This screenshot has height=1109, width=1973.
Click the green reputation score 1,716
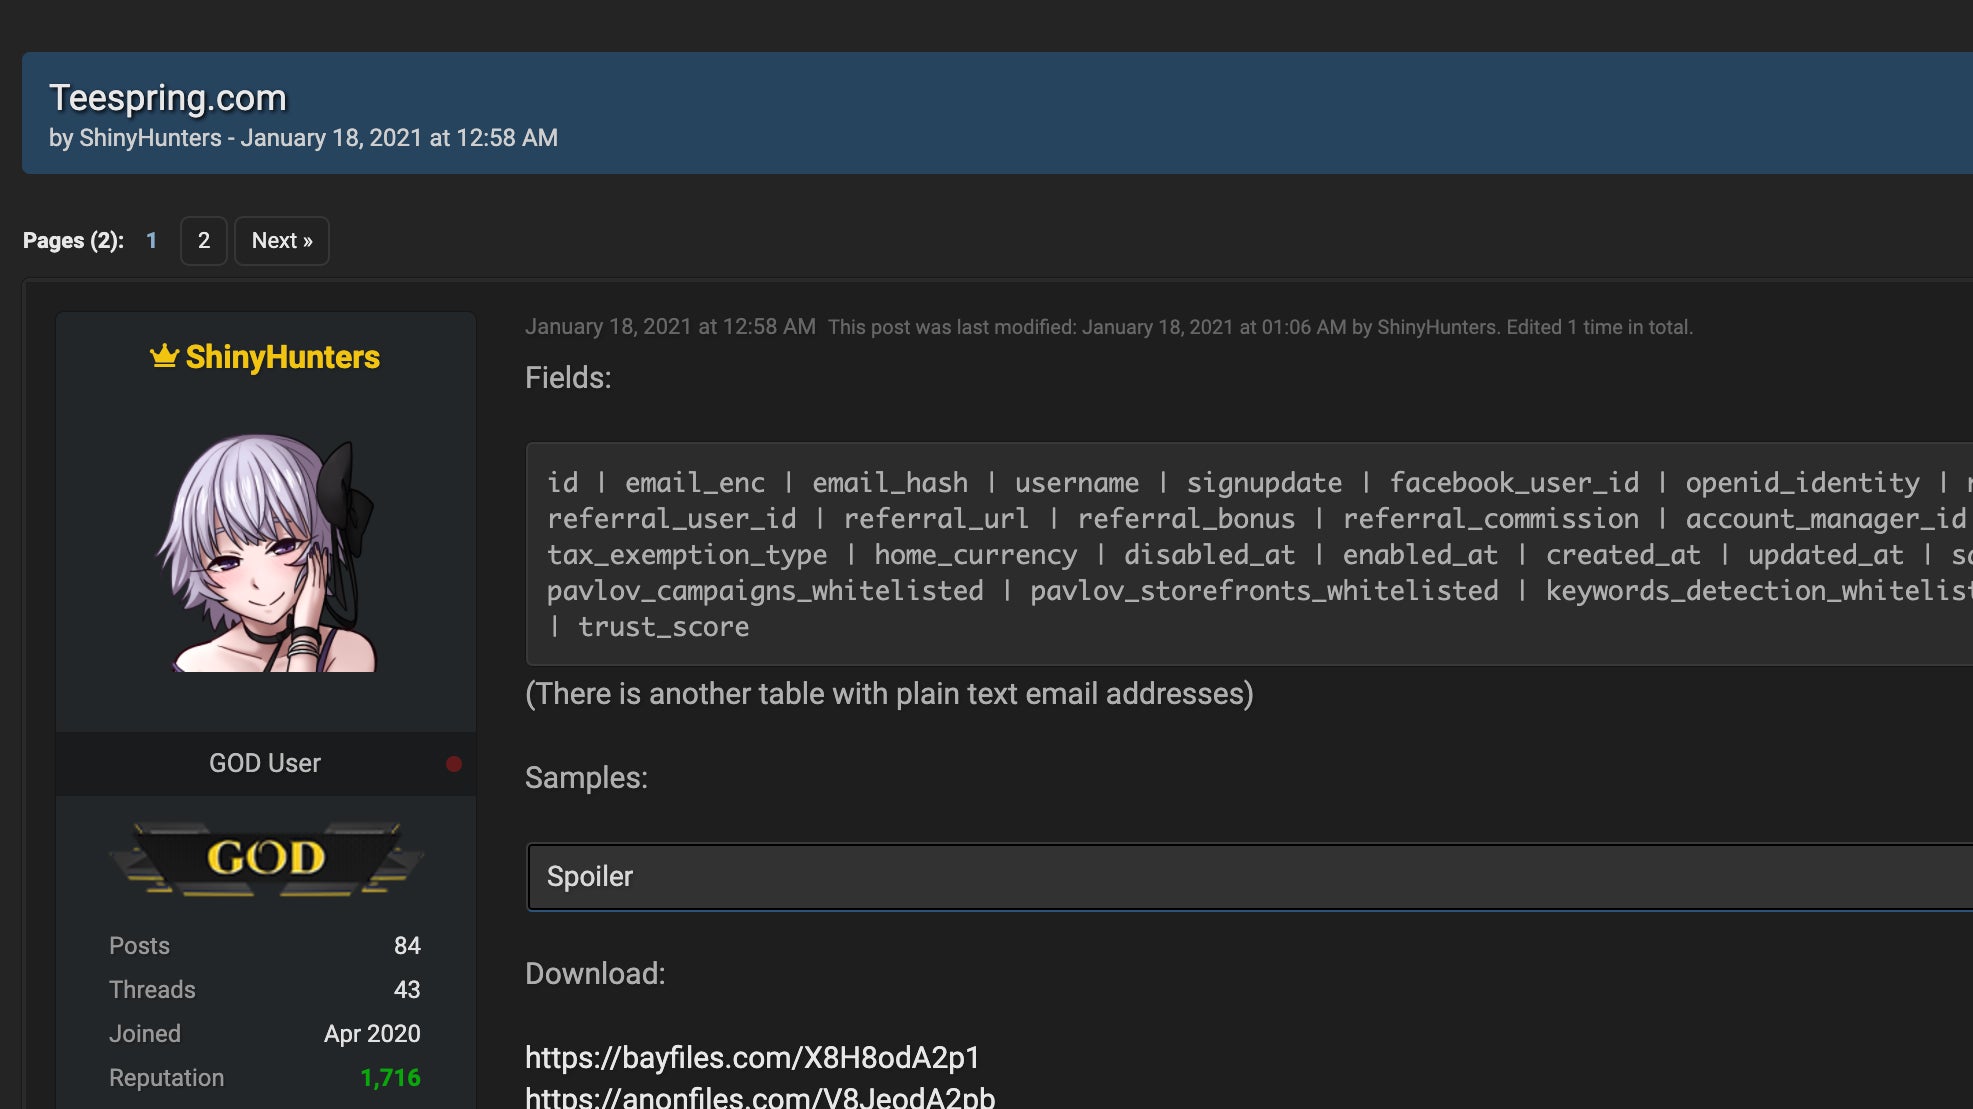[391, 1078]
